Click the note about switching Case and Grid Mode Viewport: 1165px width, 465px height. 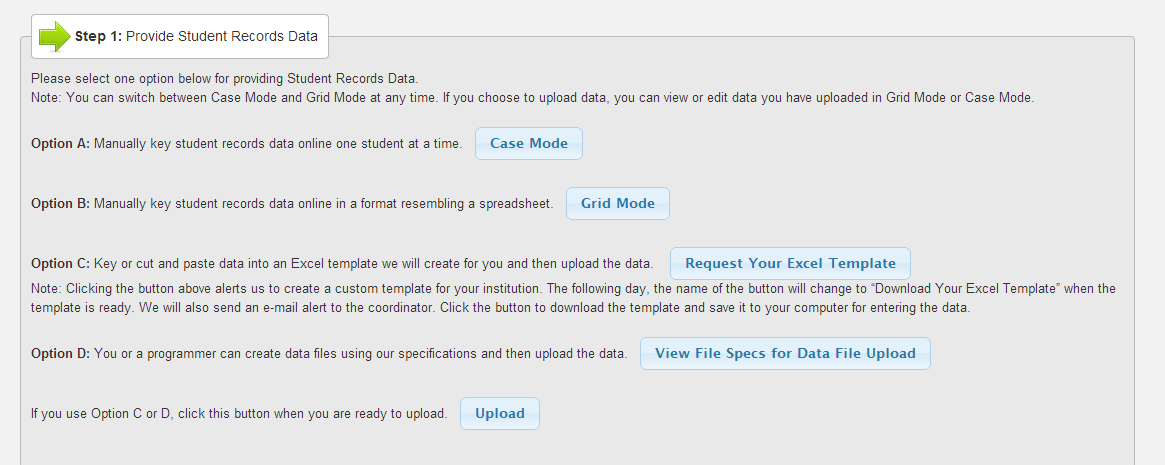(532, 98)
